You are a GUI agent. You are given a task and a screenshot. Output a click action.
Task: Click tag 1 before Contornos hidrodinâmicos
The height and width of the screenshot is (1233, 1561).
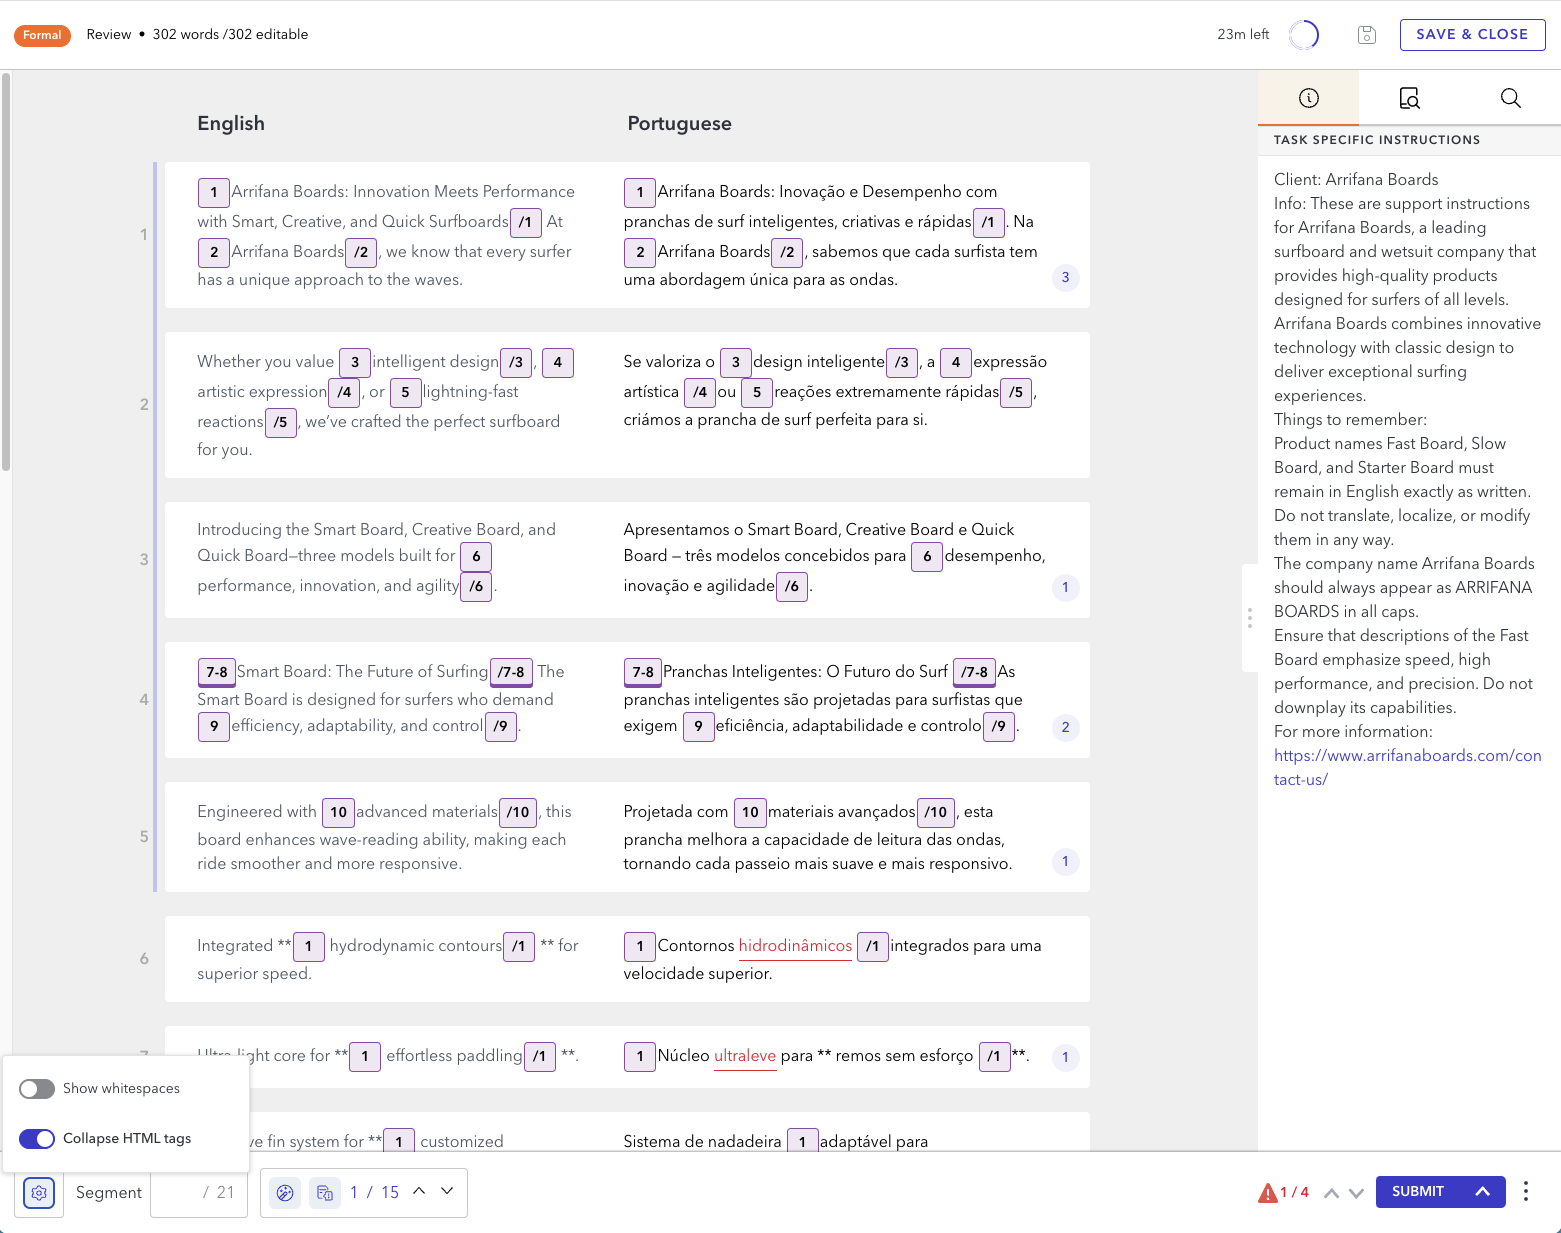(640, 946)
